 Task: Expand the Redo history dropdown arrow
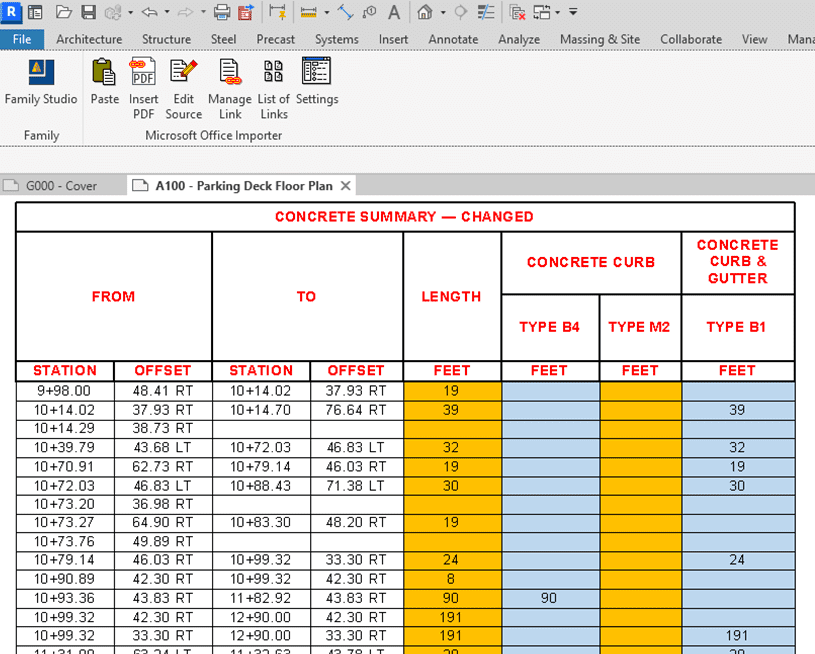[x=203, y=12]
